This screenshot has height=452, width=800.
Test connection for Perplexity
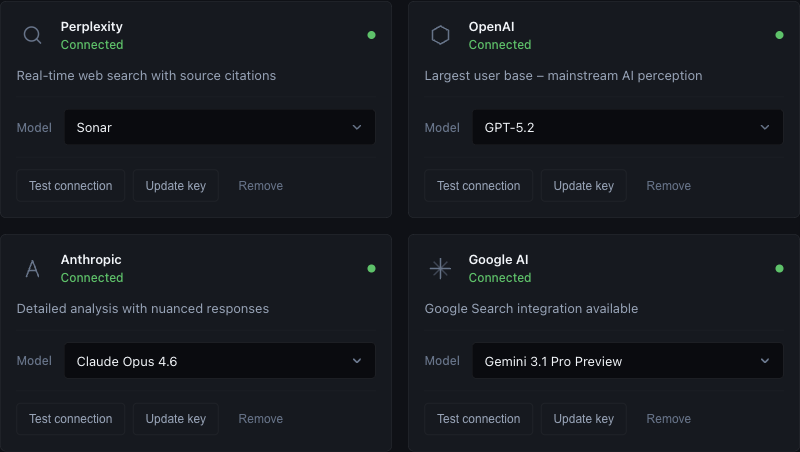pos(70,186)
